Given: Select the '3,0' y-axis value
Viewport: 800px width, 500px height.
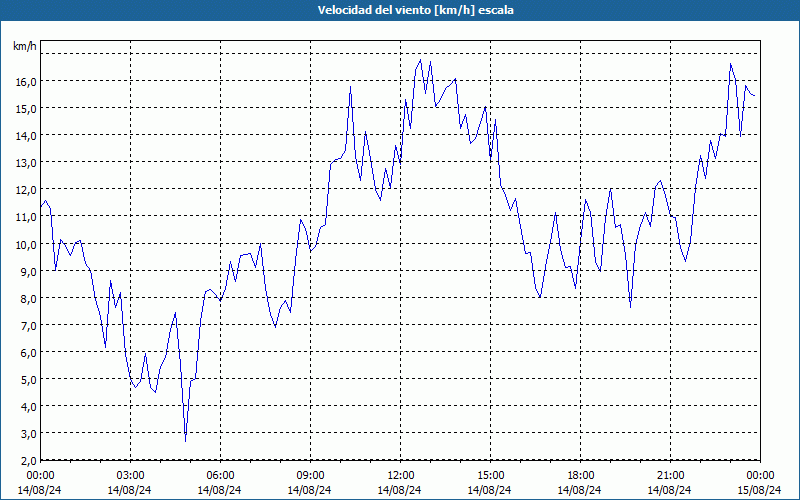Looking at the screenshot, I should click(x=28, y=434).
